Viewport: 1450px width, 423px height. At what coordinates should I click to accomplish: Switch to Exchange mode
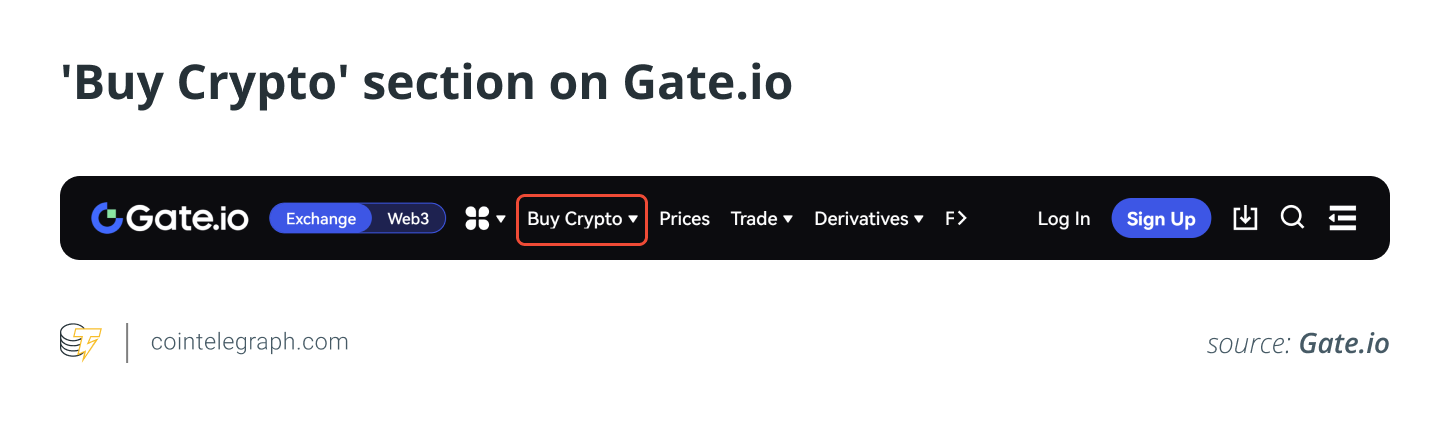tap(321, 219)
